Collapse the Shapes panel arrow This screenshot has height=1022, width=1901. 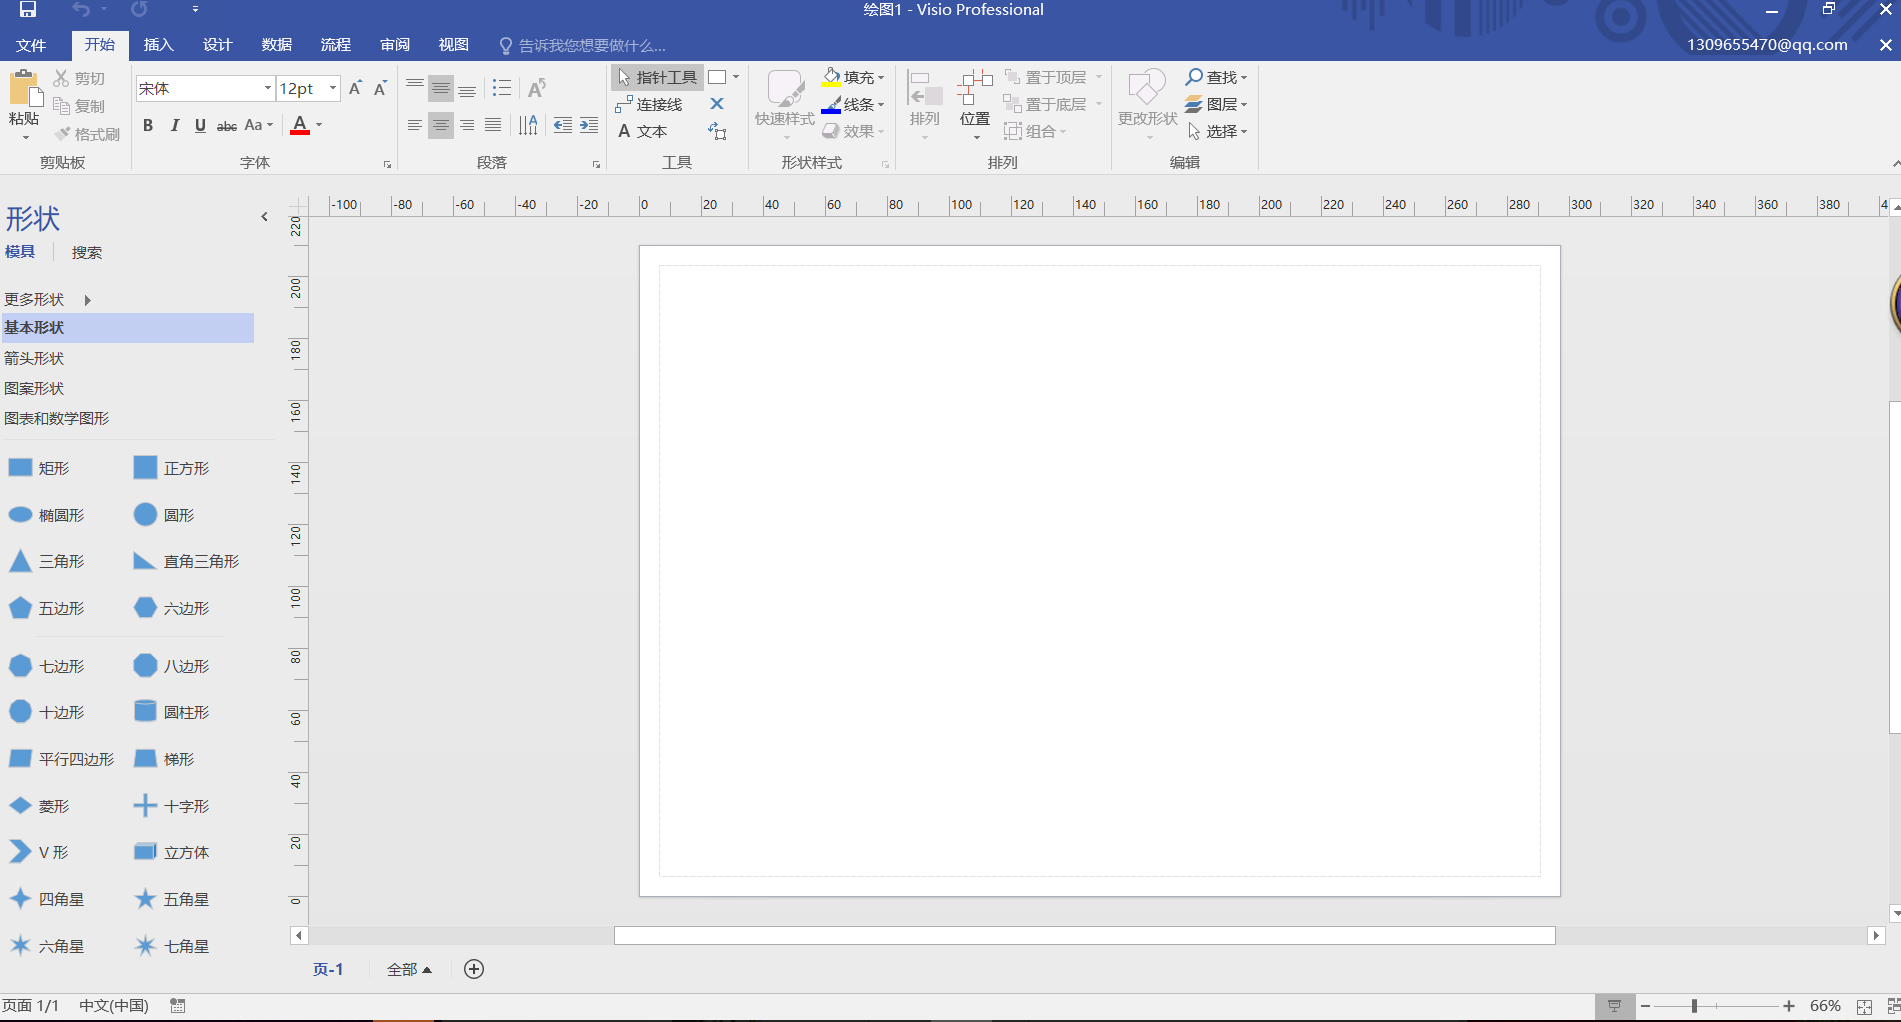pyautogui.click(x=264, y=217)
